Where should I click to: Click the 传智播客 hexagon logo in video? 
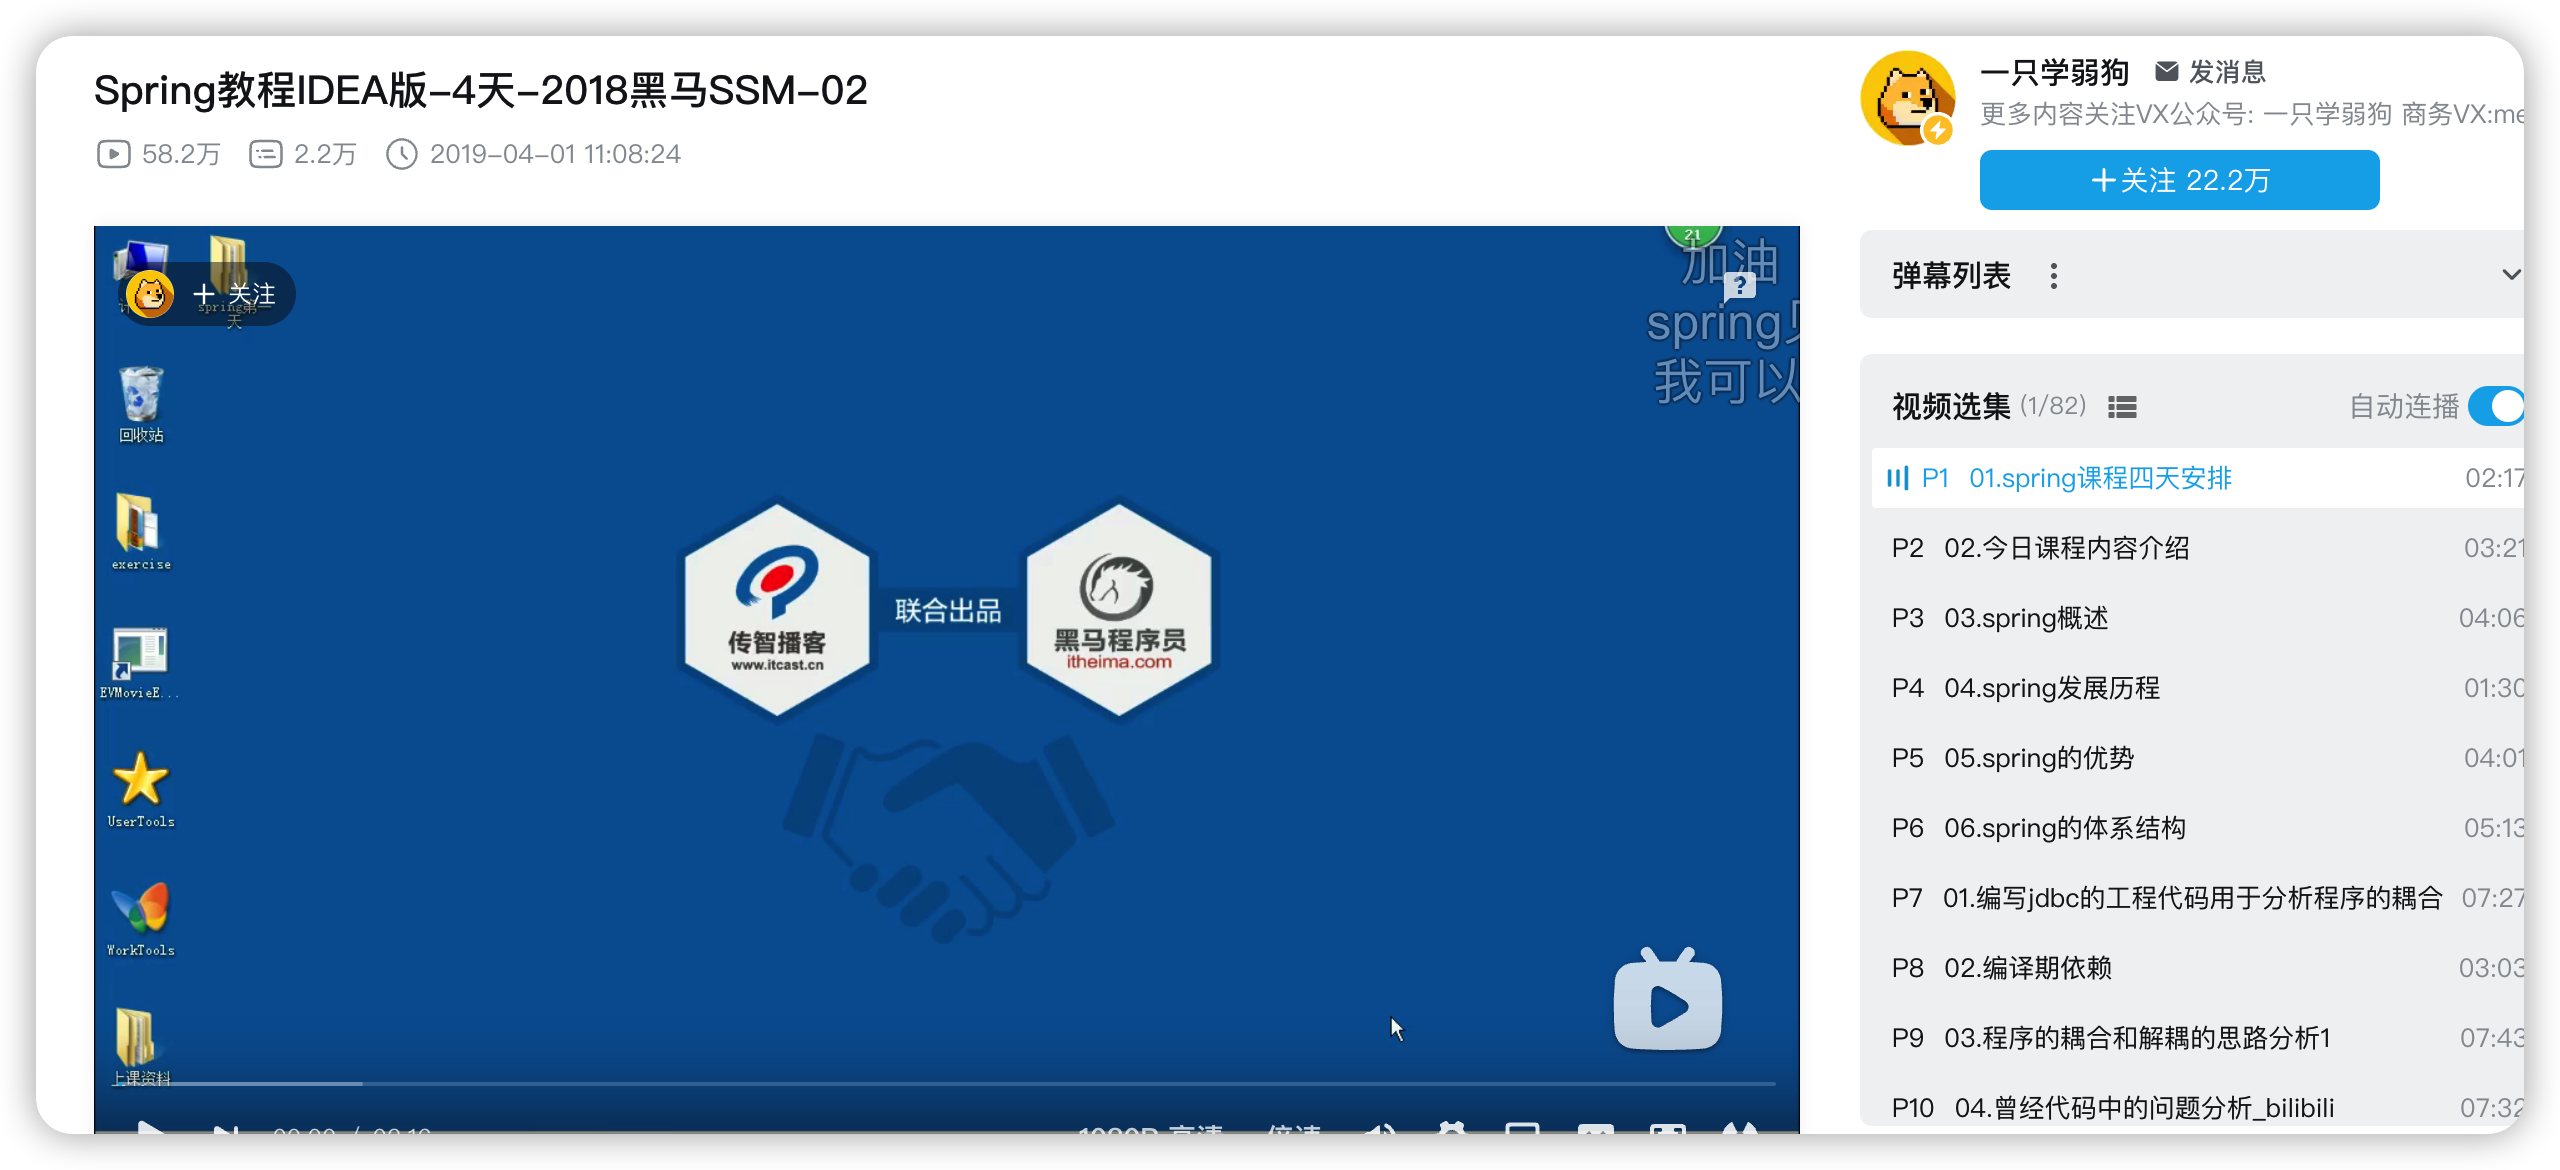pyautogui.click(x=777, y=609)
